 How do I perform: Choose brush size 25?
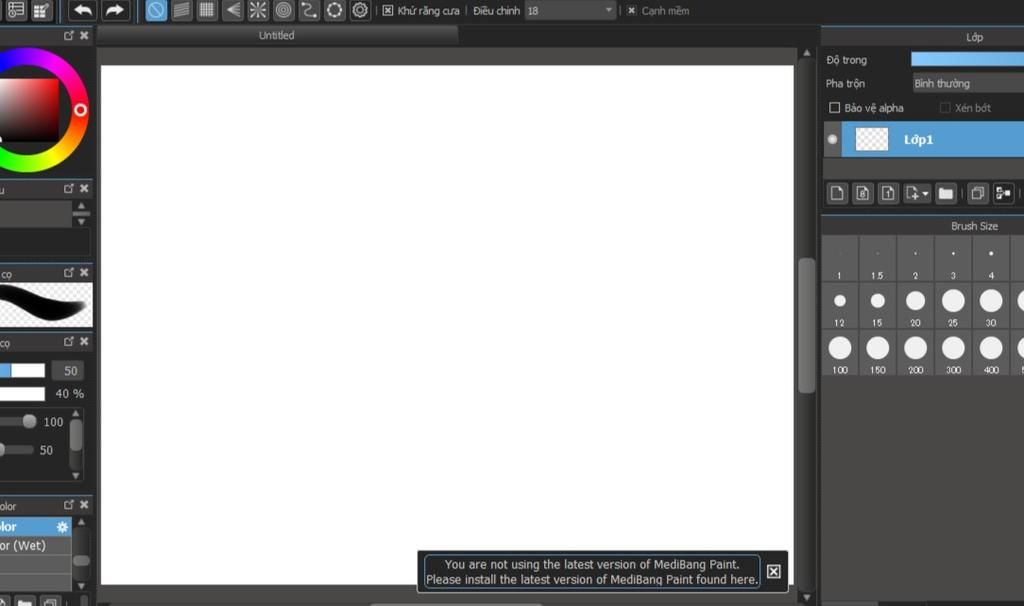click(953, 306)
